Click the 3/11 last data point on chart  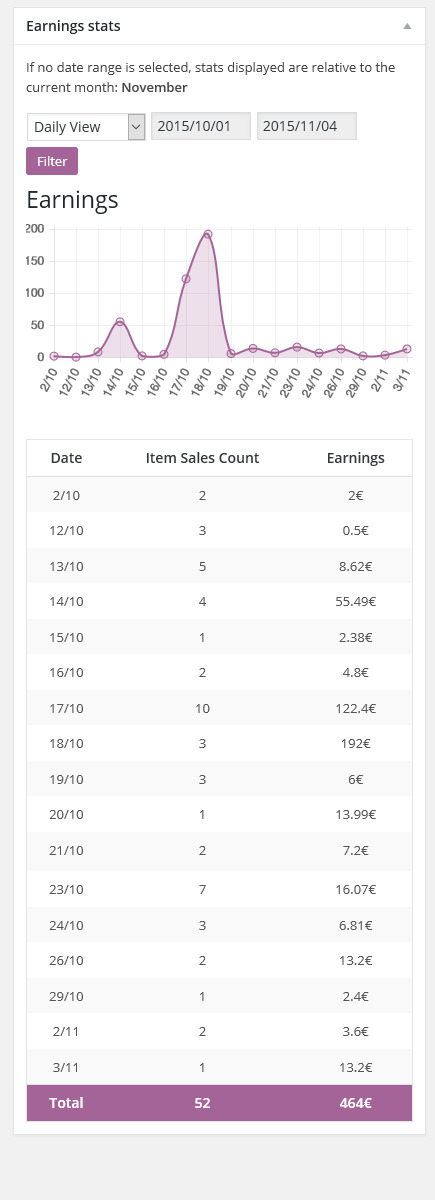(407, 349)
